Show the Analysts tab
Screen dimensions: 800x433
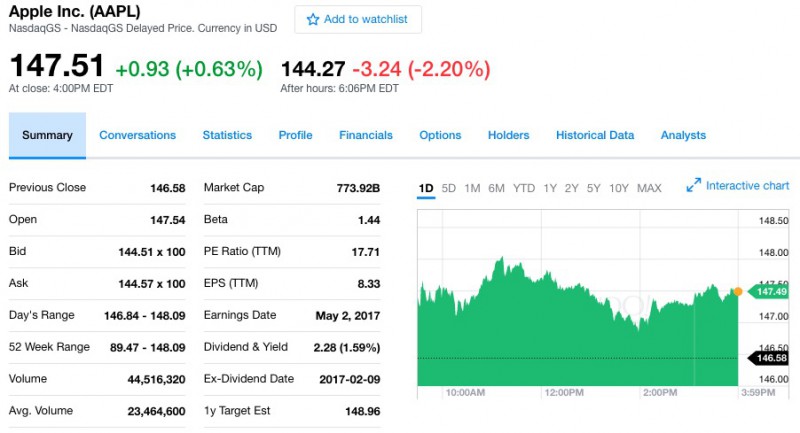(683, 136)
